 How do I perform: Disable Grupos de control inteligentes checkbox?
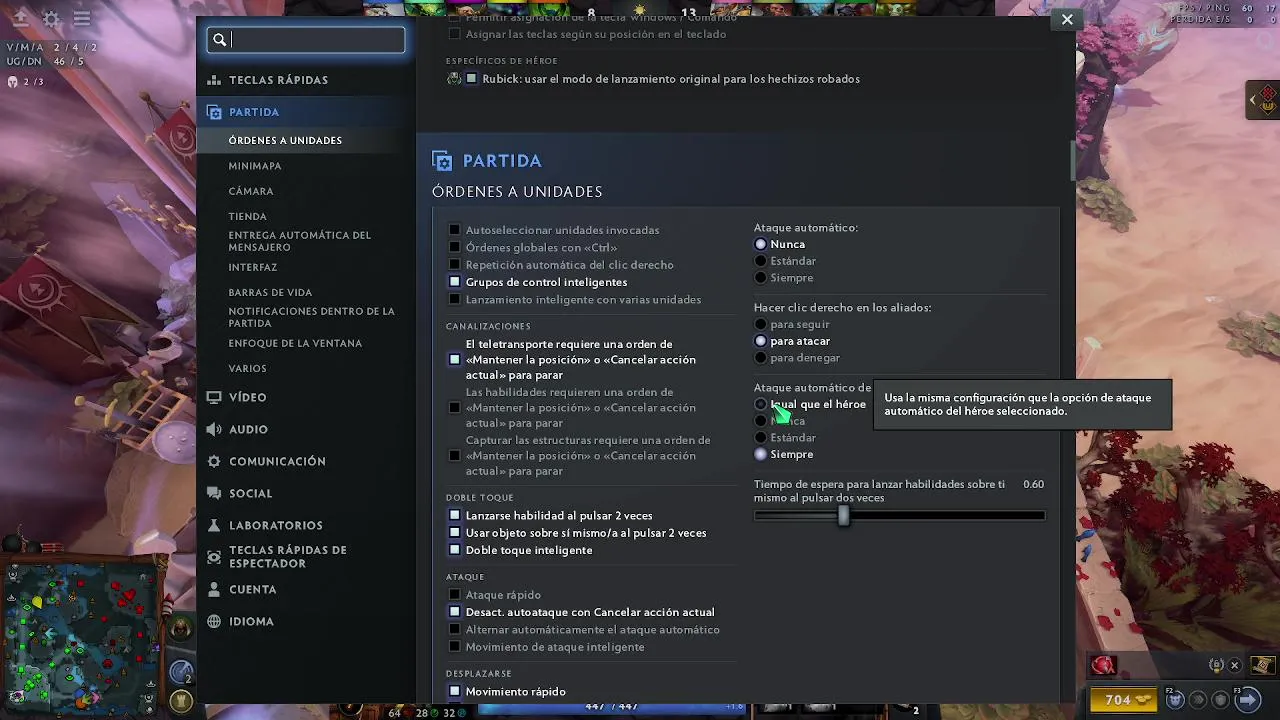pos(454,282)
